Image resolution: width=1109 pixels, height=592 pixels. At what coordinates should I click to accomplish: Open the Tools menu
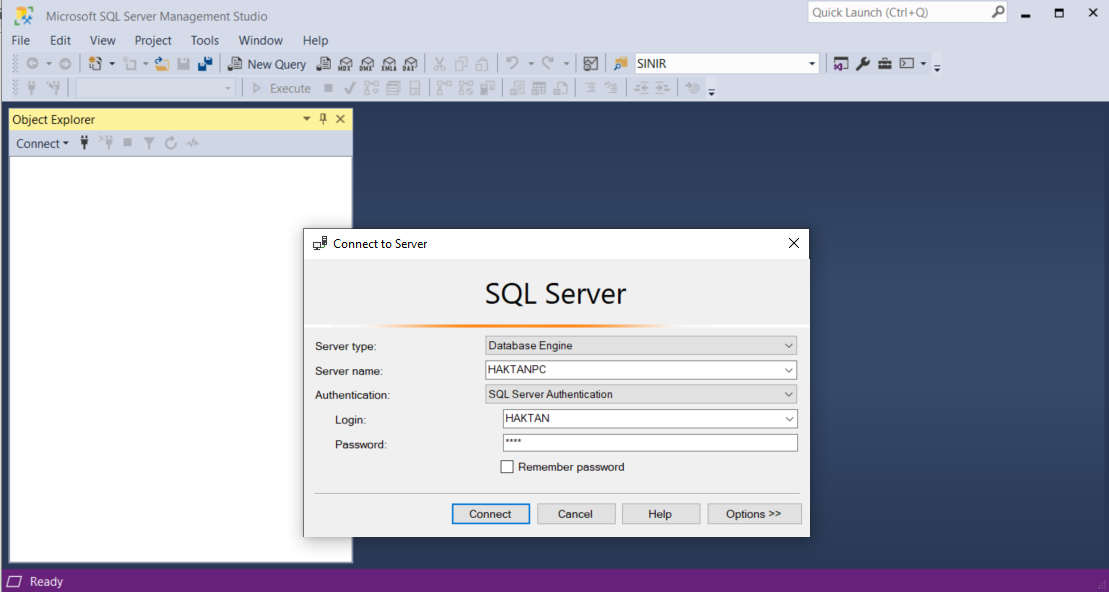click(x=204, y=40)
